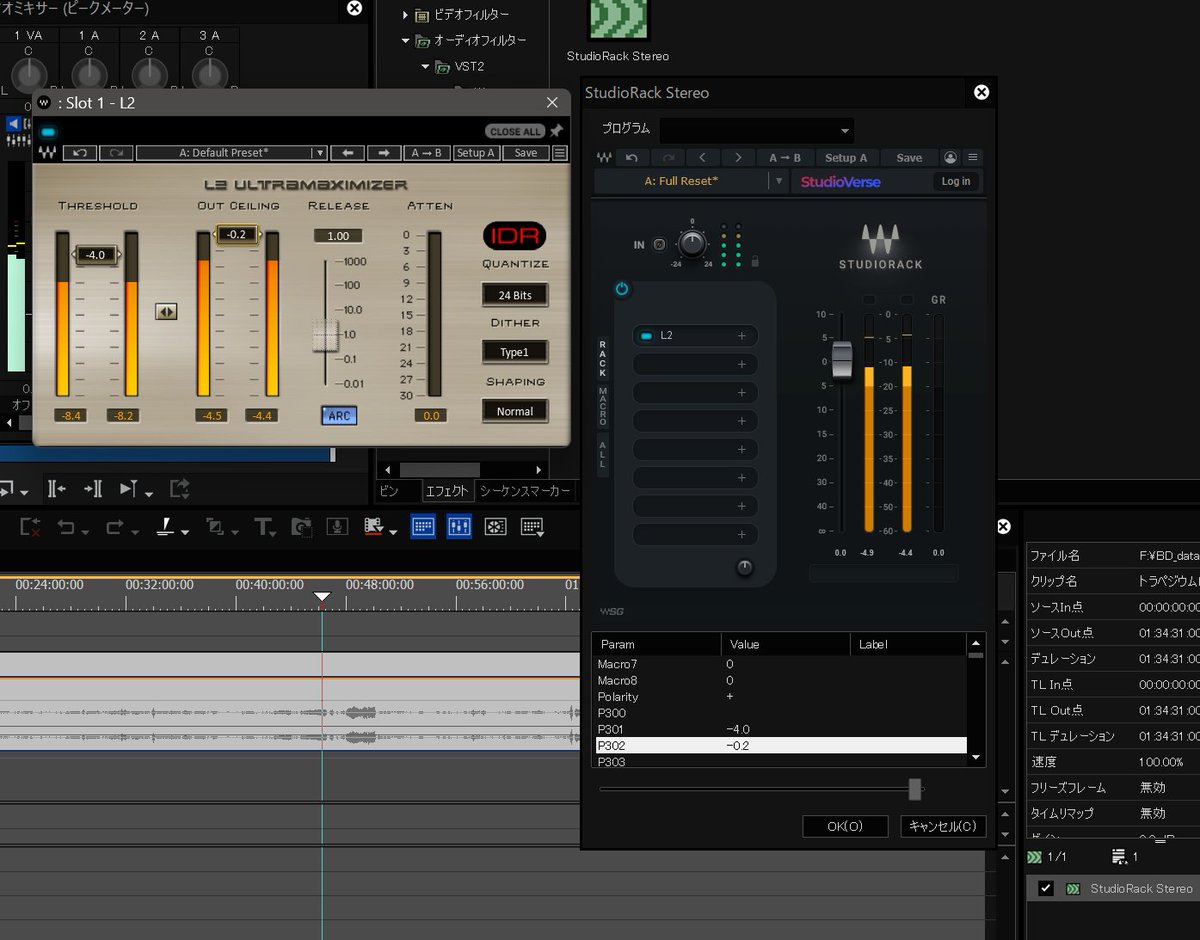Click the parameter value slider handle below the Param list
The width and height of the screenshot is (1200, 940).
click(914, 789)
